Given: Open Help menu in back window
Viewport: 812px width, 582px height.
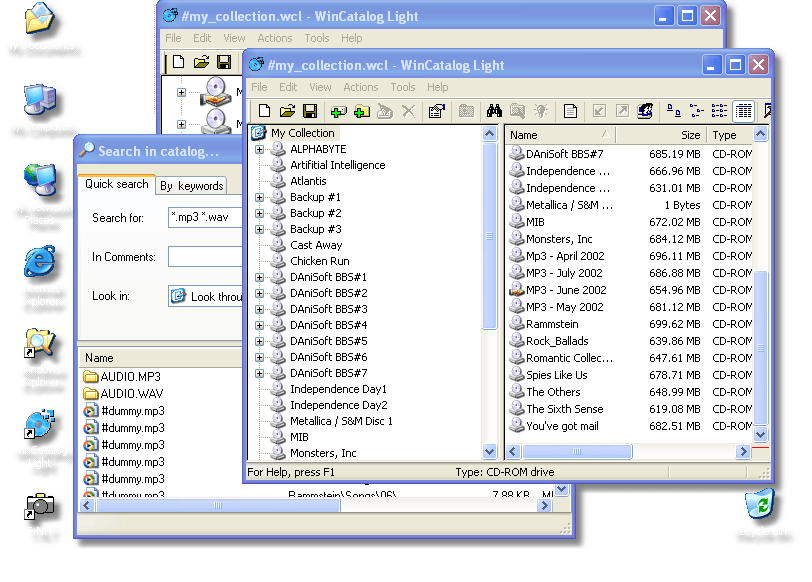Looking at the screenshot, I should [x=351, y=38].
